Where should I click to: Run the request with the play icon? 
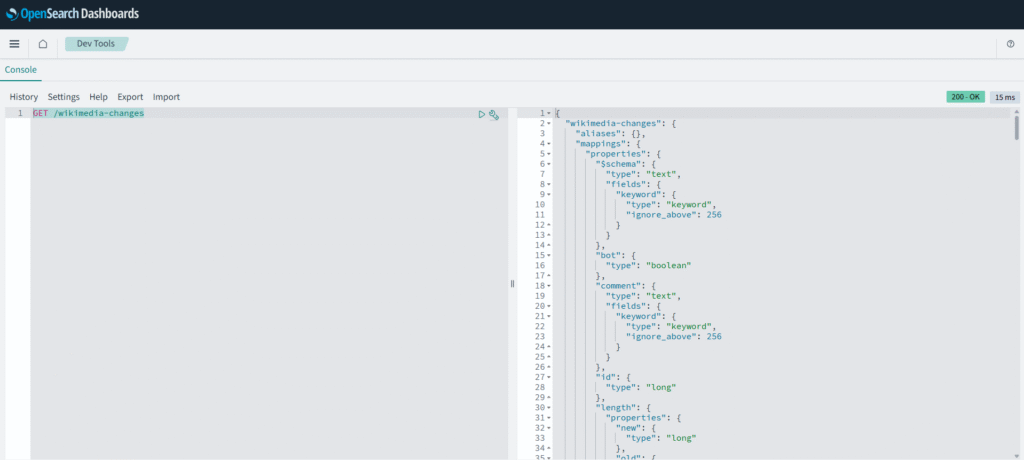click(x=482, y=114)
